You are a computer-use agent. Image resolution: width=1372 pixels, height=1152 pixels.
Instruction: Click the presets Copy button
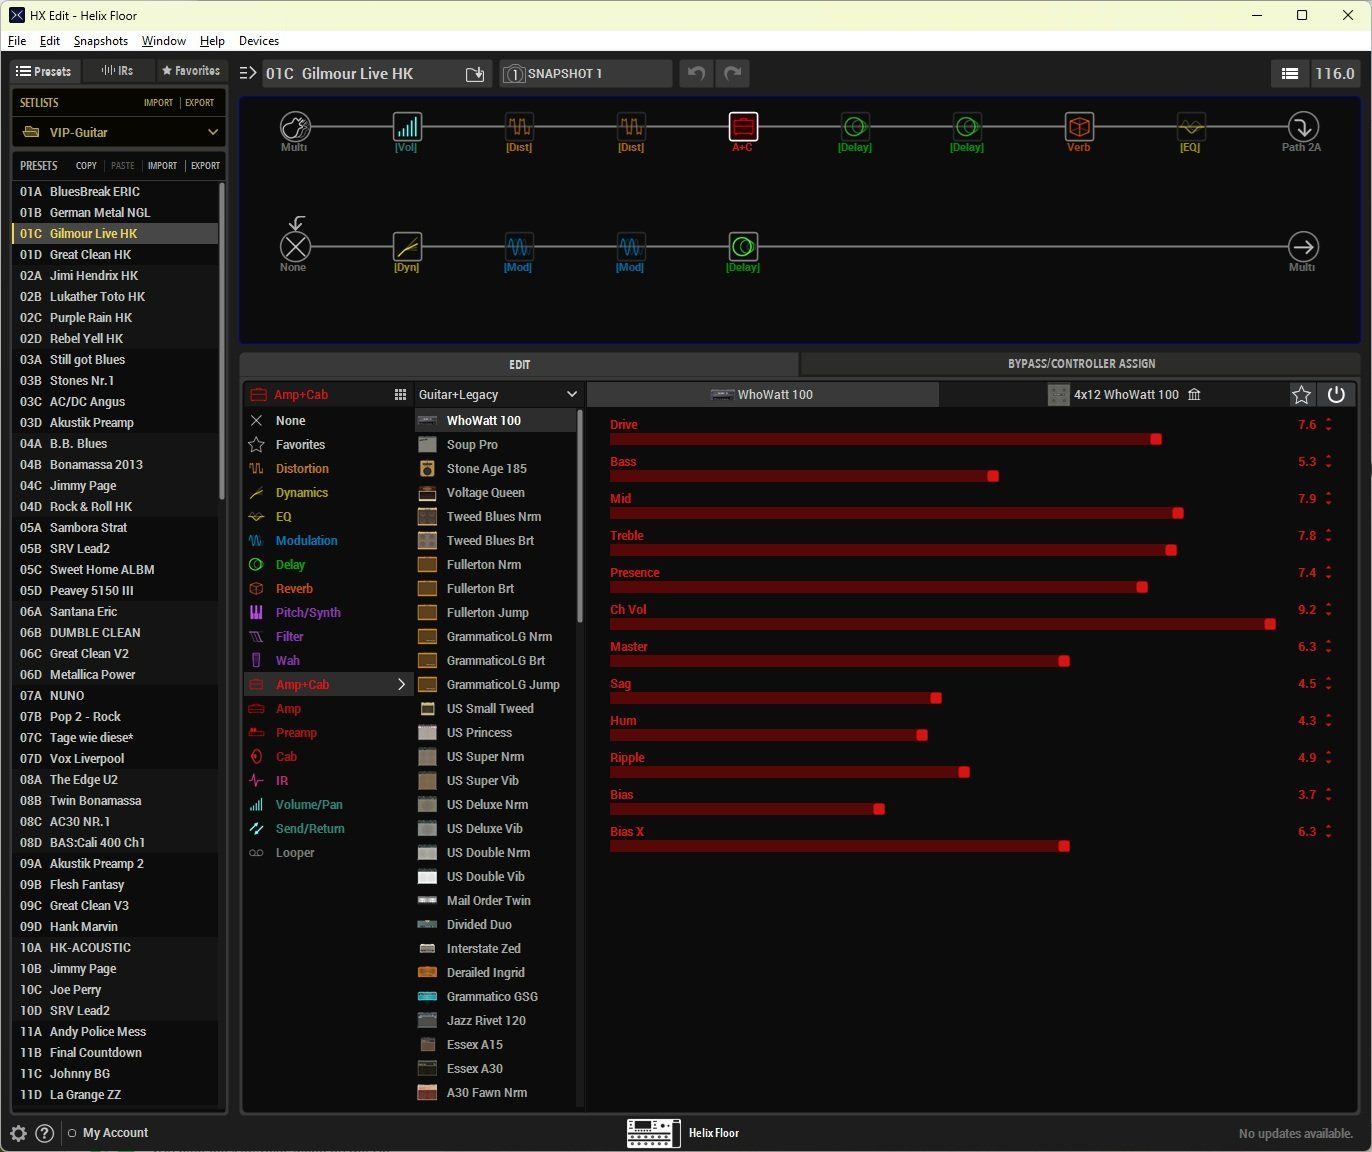[x=87, y=166]
